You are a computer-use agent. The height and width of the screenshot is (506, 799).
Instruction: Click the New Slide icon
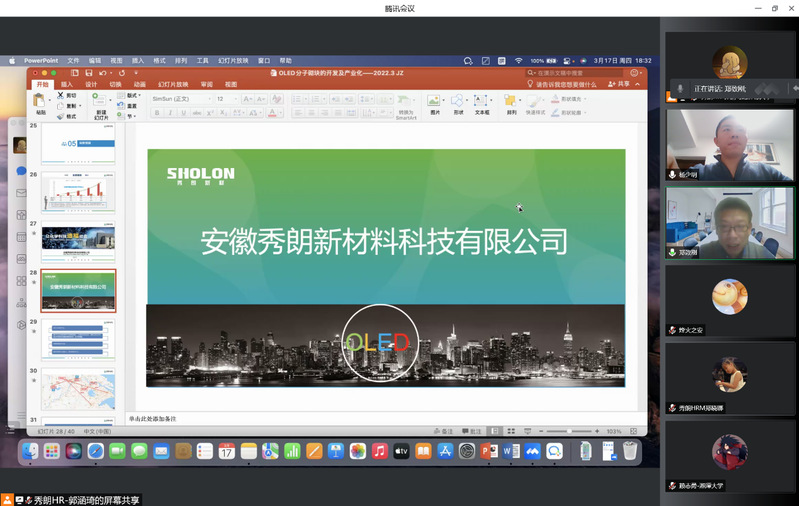[102, 102]
